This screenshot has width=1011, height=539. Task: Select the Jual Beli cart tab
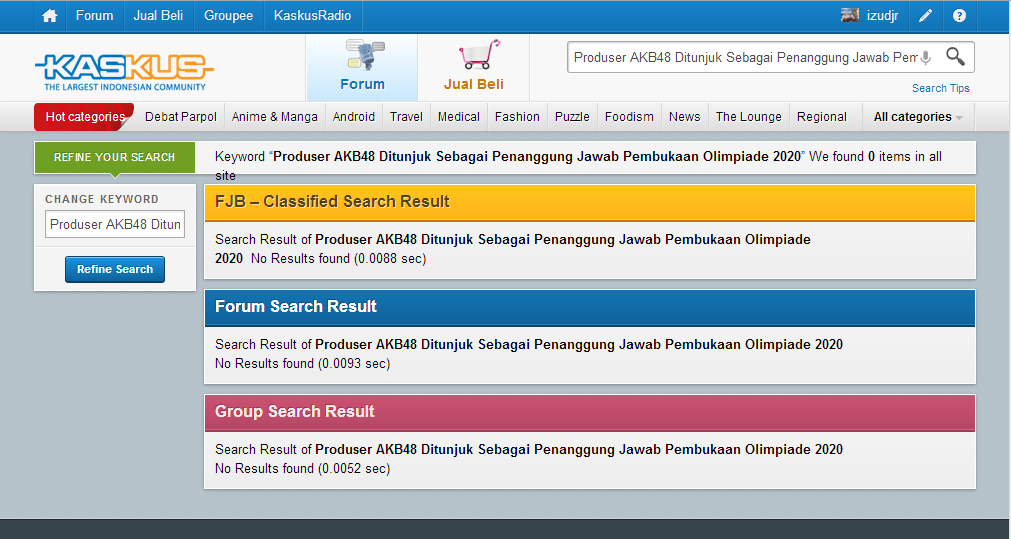click(x=474, y=68)
